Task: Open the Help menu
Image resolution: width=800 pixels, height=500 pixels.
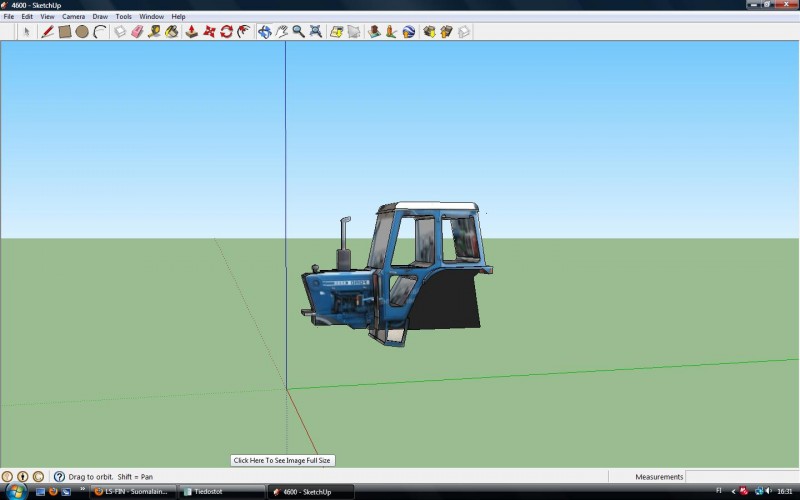Action: coord(178,16)
